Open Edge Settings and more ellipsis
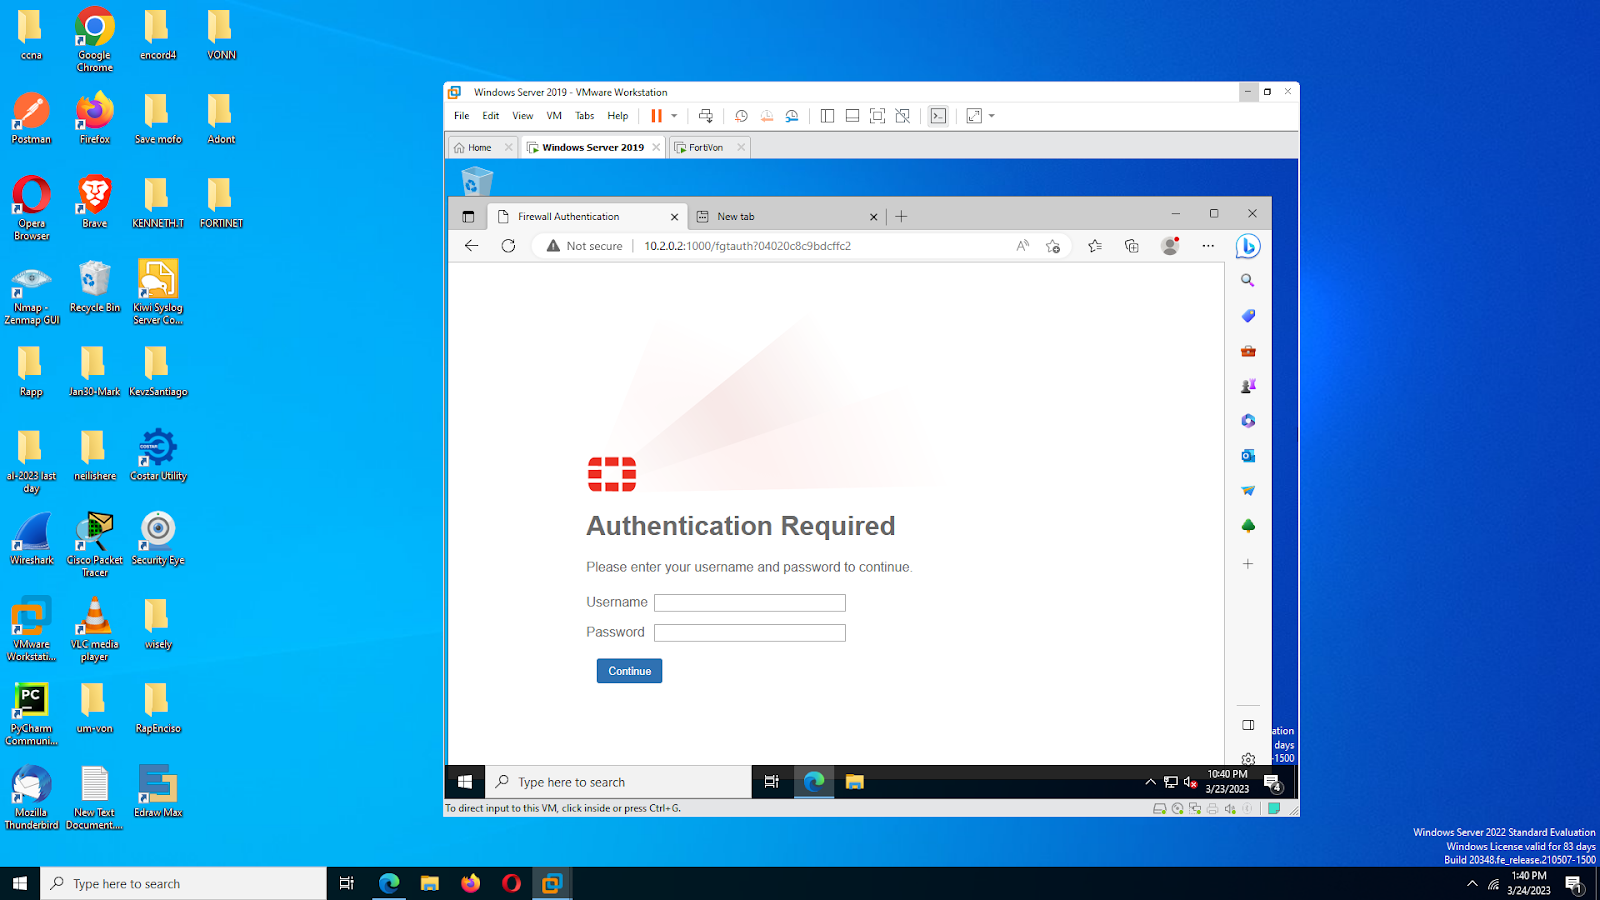The width and height of the screenshot is (1600, 900). pyautogui.click(x=1208, y=246)
